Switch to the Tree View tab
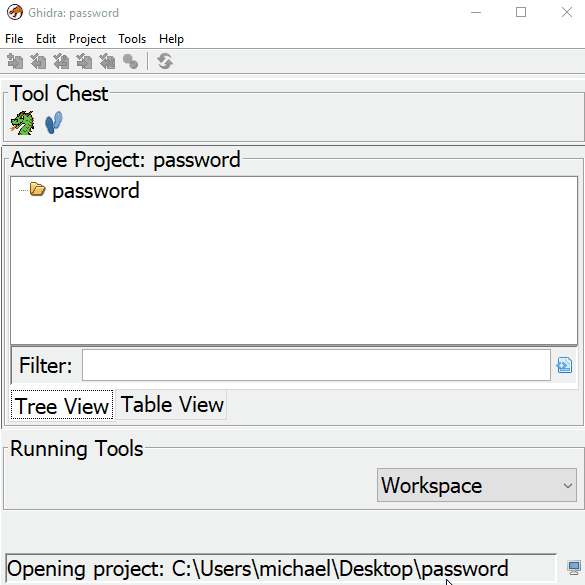 62,406
